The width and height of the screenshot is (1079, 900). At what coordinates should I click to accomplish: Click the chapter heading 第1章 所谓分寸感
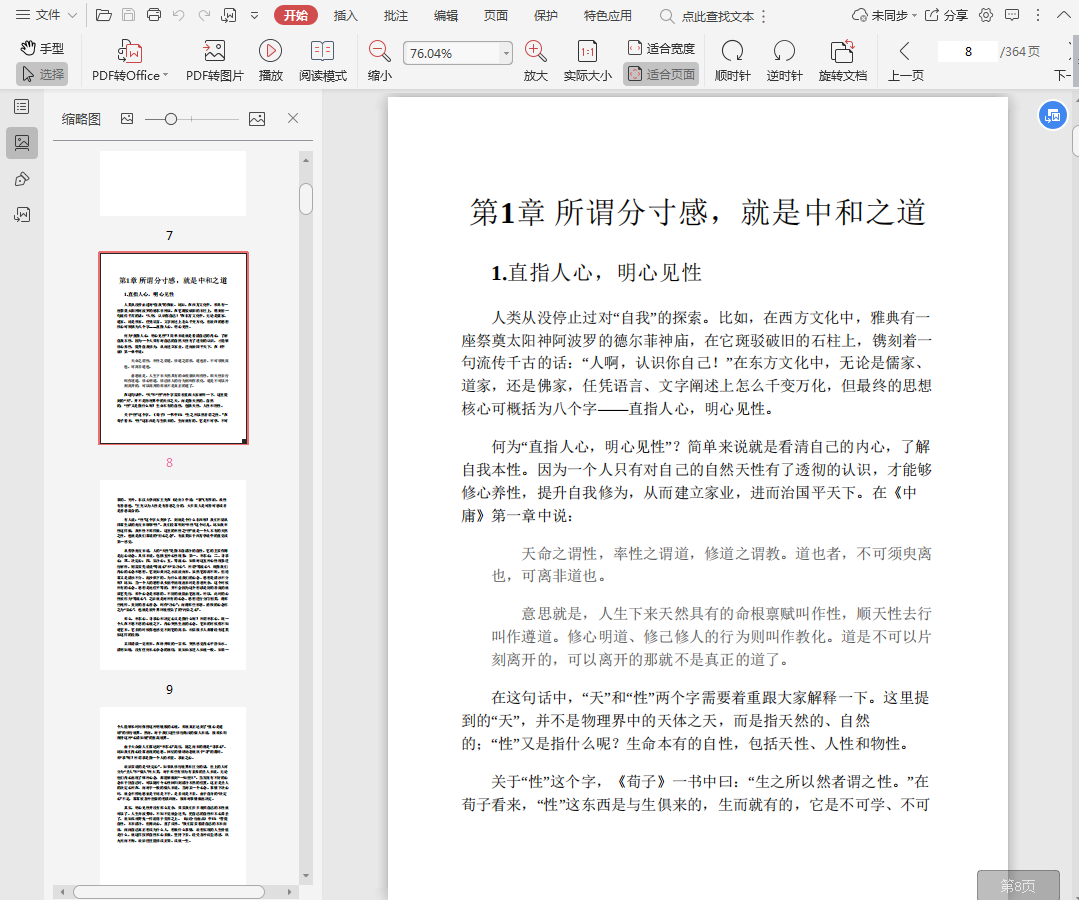pyautogui.click(x=698, y=212)
